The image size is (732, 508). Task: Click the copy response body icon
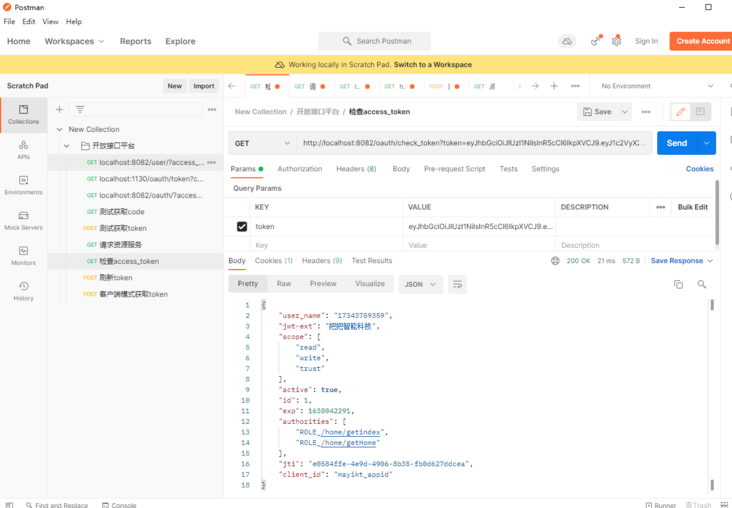(678, 284)
